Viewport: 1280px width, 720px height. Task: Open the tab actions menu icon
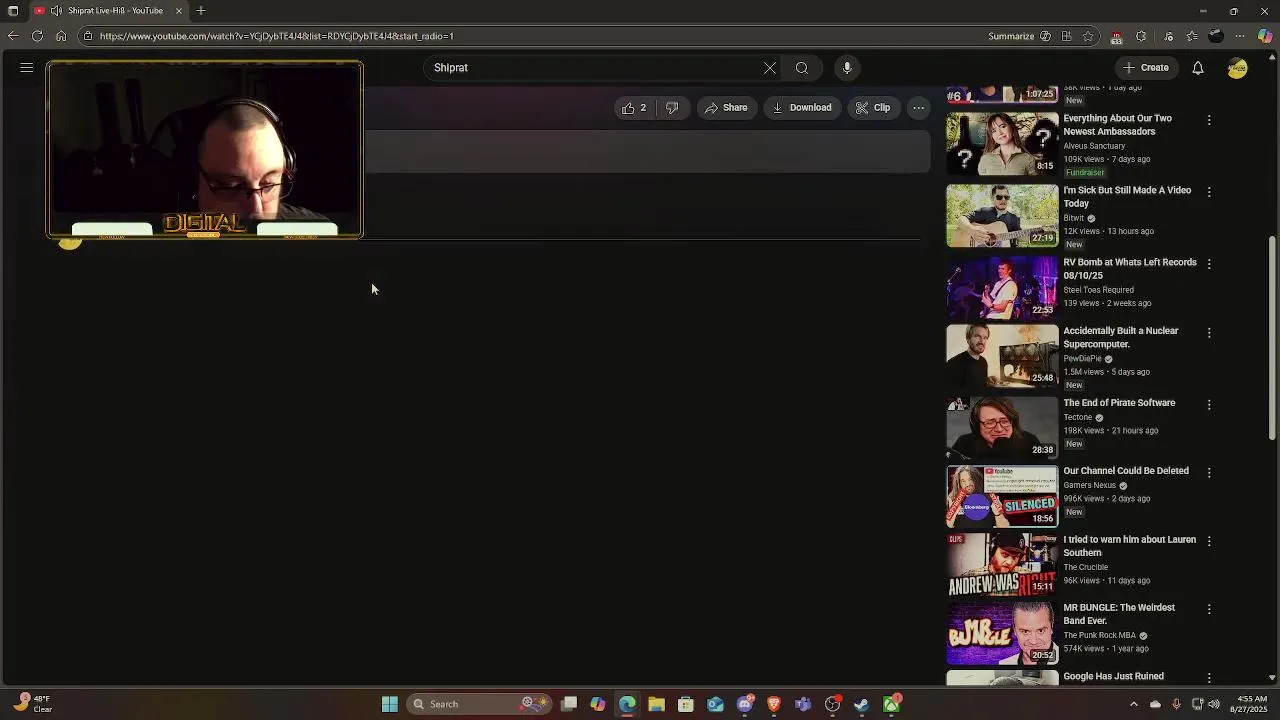[x=13, y=11]
